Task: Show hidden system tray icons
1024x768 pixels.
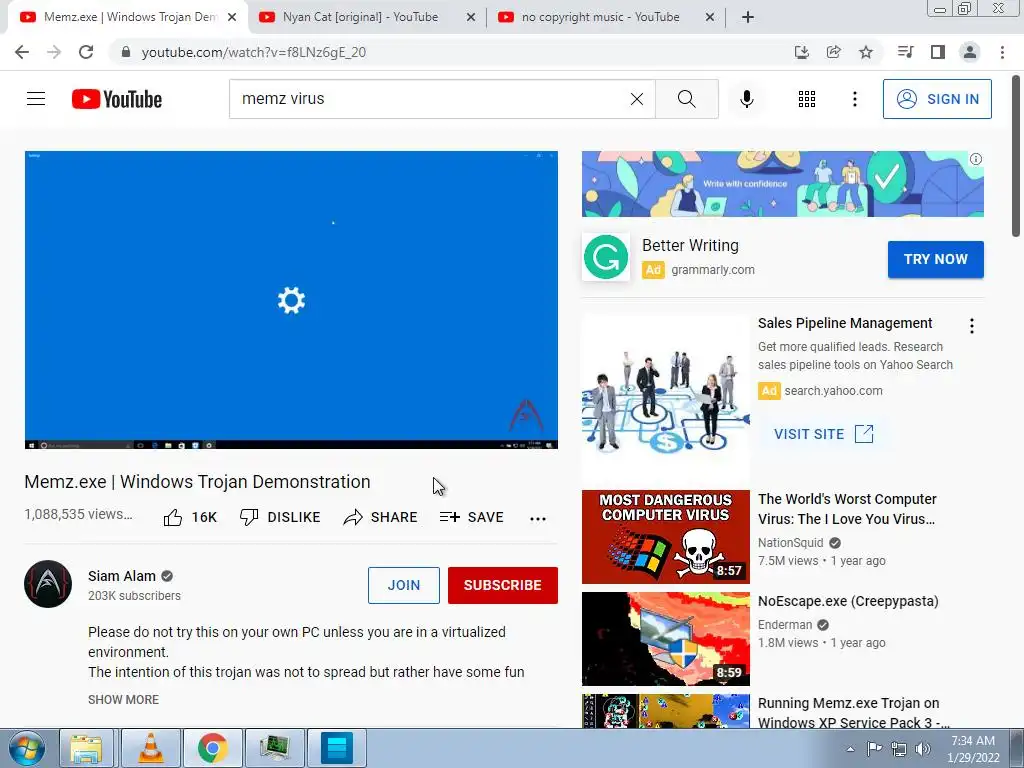Action: tap(850, 749)
